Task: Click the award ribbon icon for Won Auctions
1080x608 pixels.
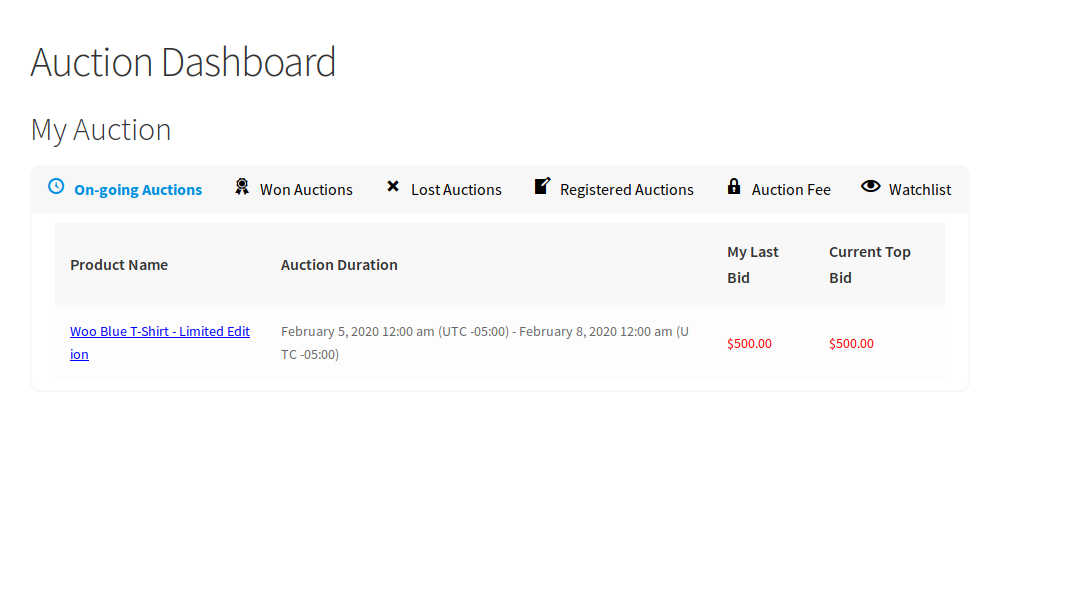Action: [242, 187]
